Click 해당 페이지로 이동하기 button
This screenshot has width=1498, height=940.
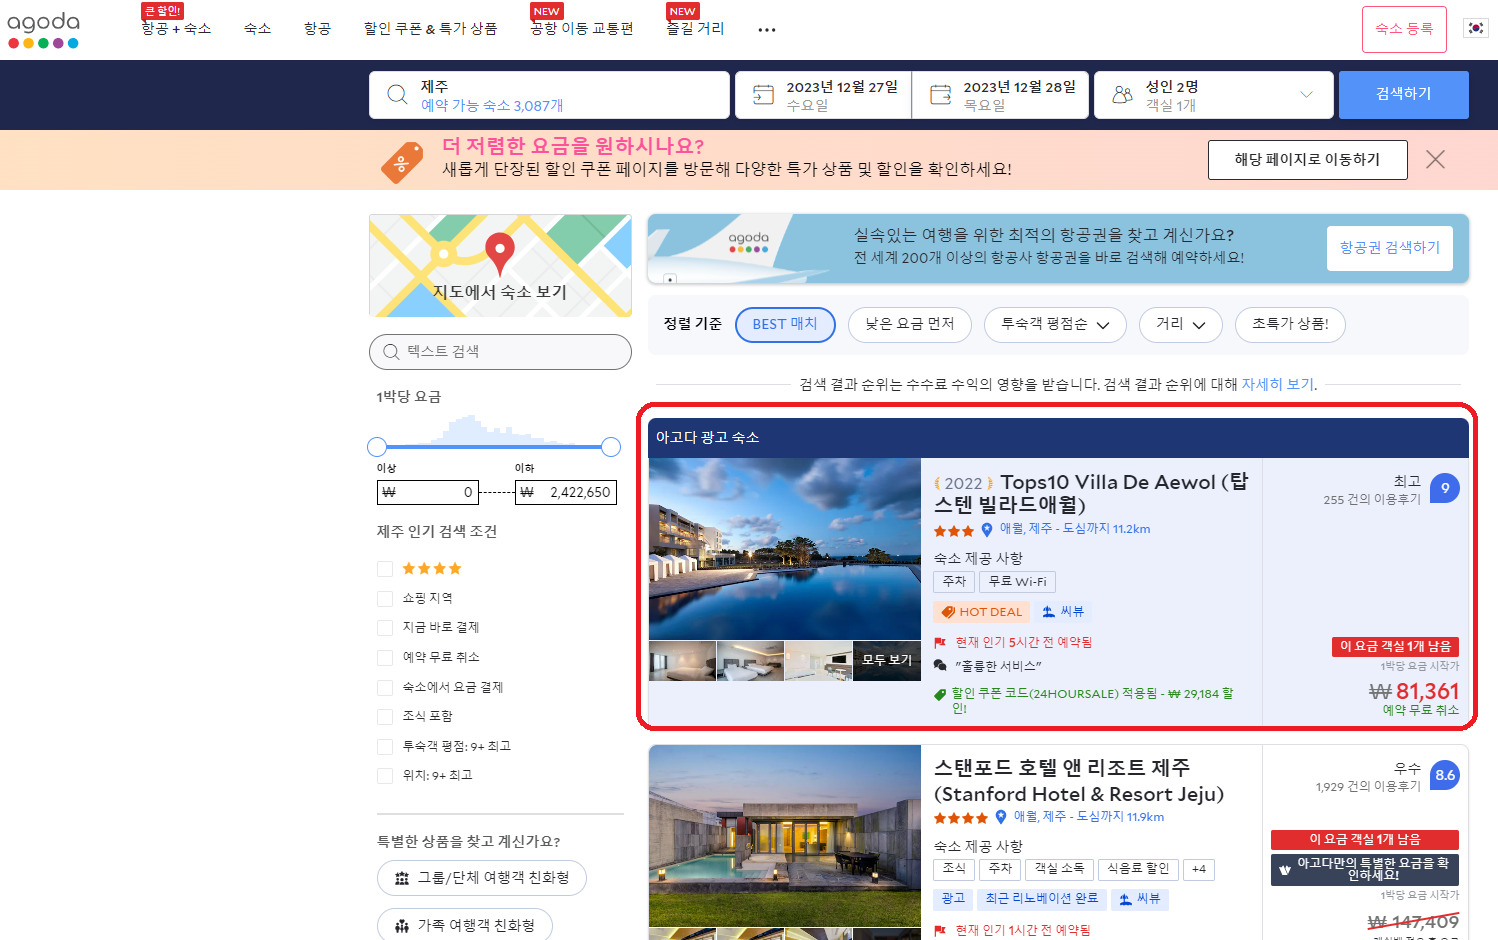point(1307,160)
